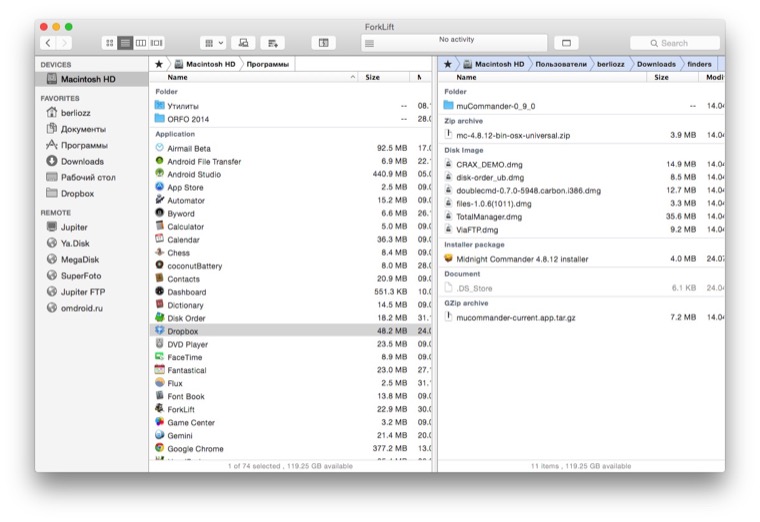Click the sync/new item list toolbar icon

(x=272, y=43)
